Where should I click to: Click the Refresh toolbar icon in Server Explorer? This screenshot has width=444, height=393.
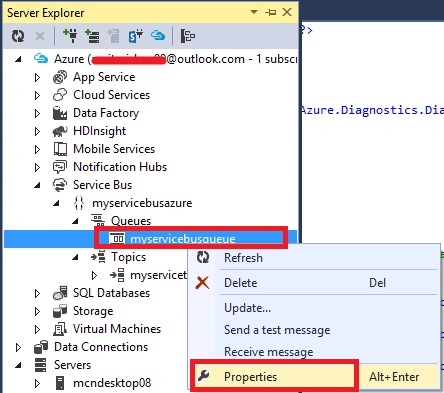click(18, 36)
